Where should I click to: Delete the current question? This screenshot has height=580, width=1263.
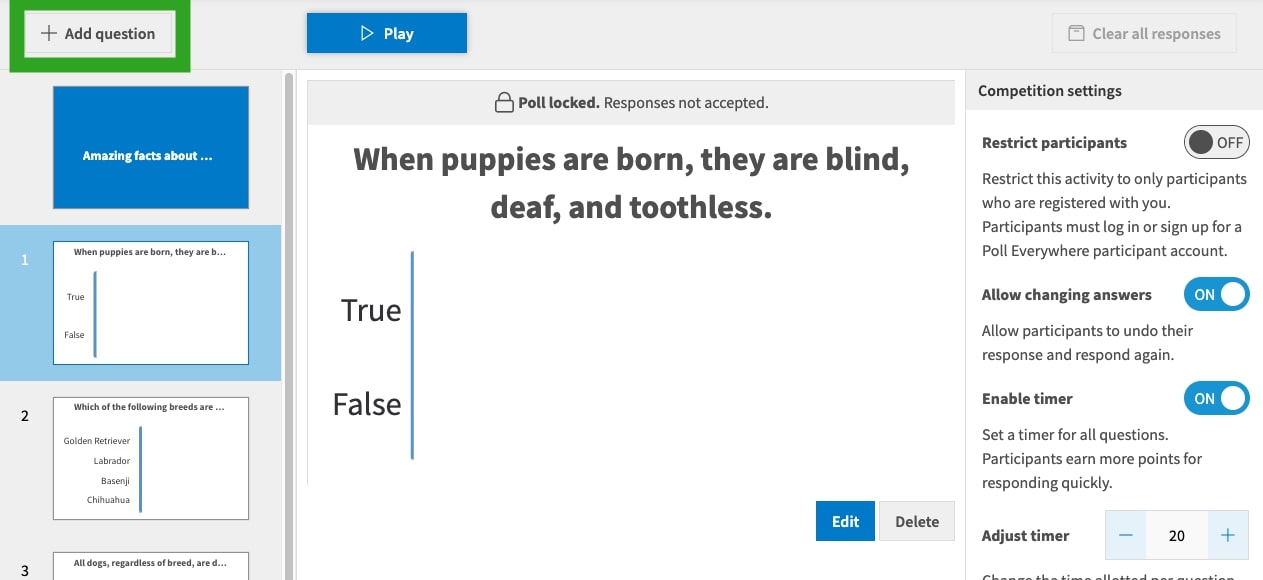pos(916,521)
